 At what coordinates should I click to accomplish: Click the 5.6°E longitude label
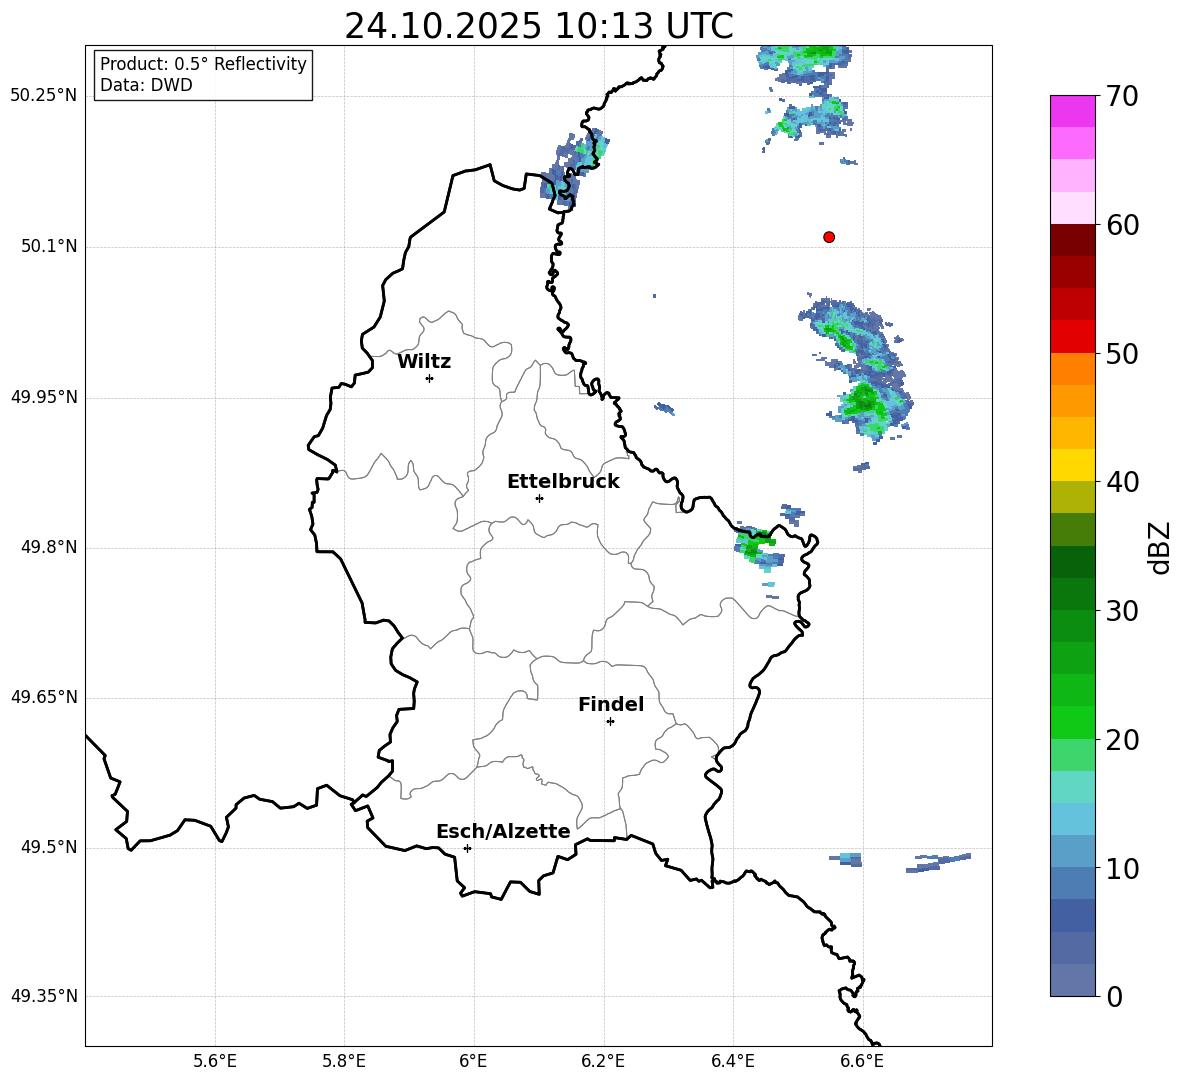(215, 1061)
